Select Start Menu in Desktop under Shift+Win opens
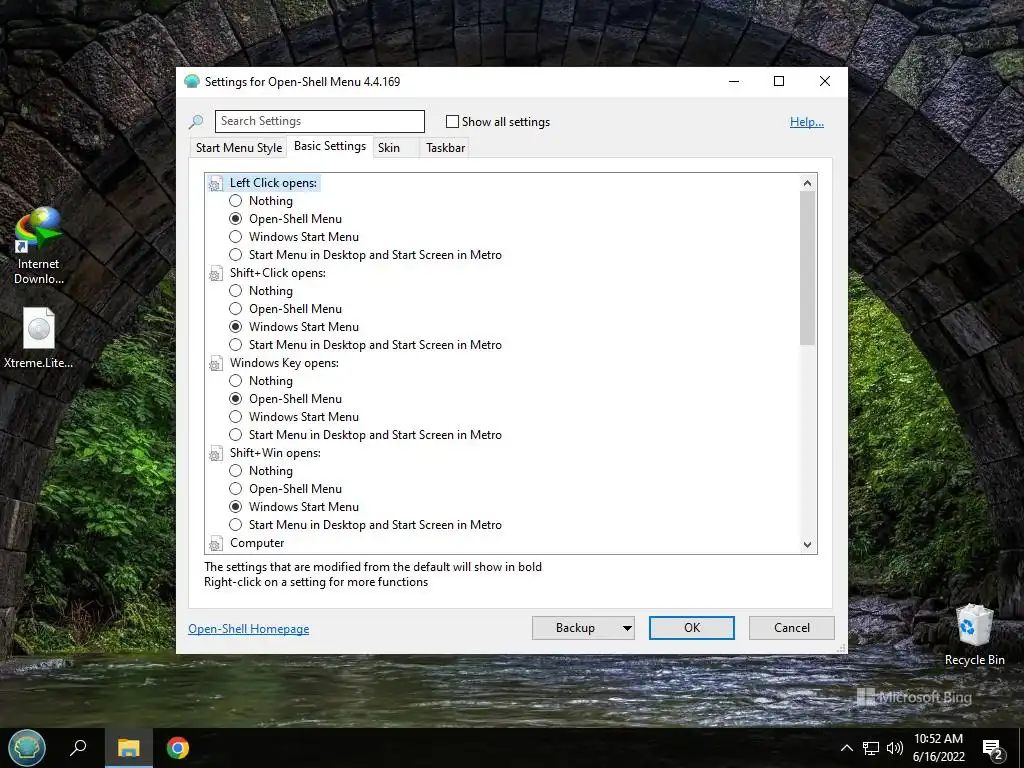 235,525
